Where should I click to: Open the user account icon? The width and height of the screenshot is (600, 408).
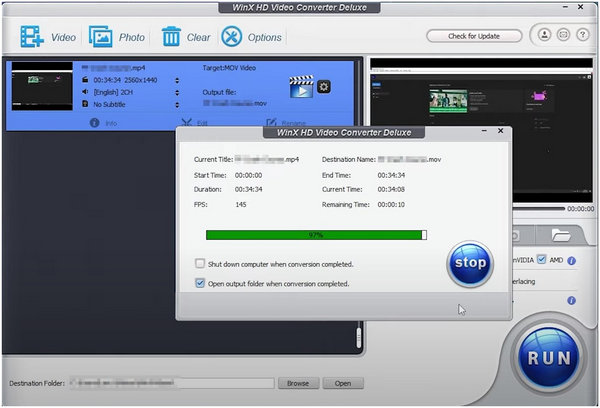tap(544, 35)
